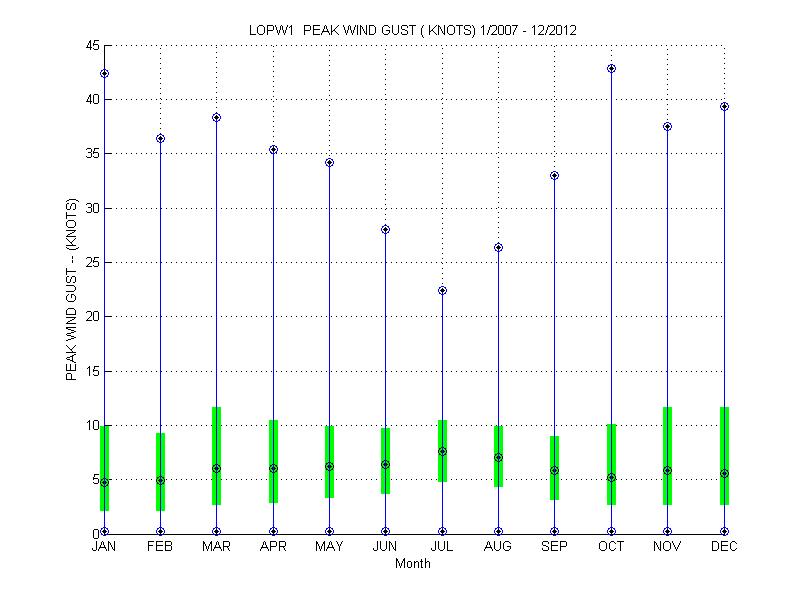Click the September mean marker in green bar
The image size is (800, 600).
click(x=555, y=470)
